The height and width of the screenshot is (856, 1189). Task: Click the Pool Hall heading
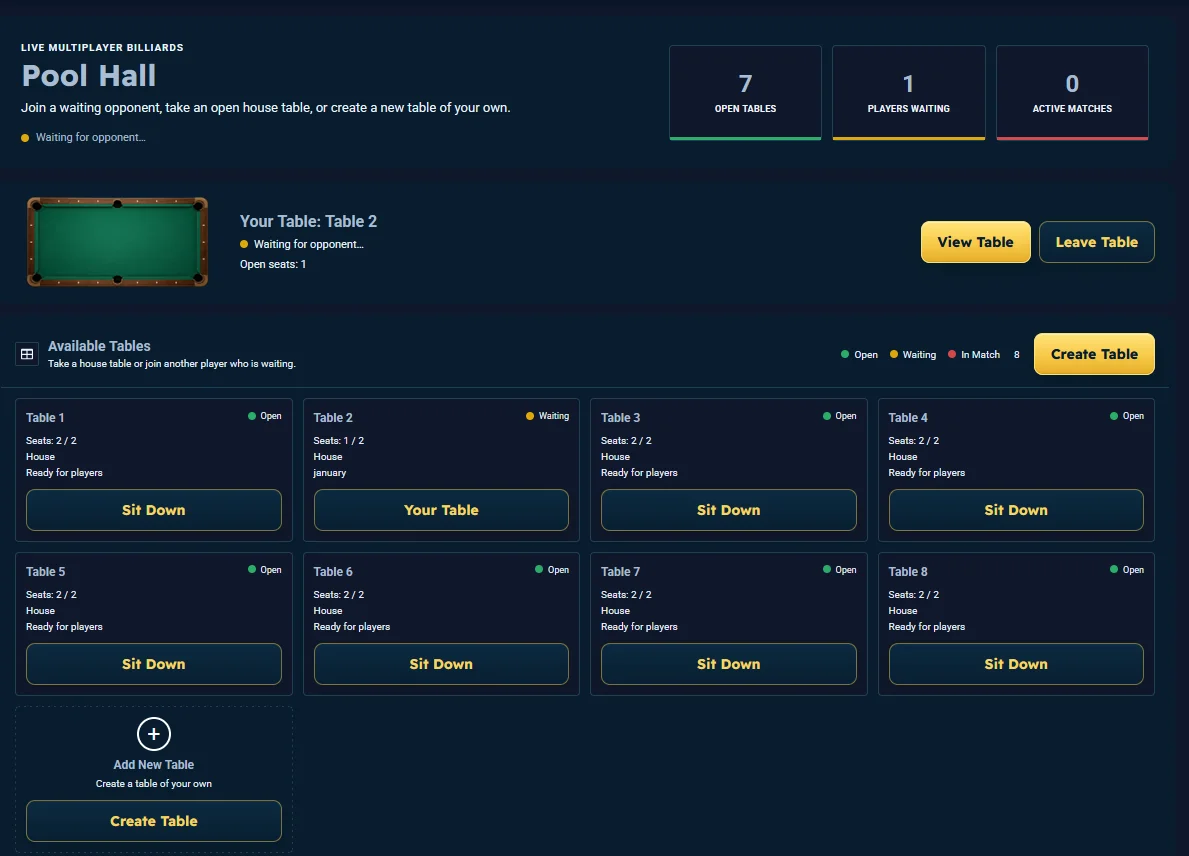[89, 76]
